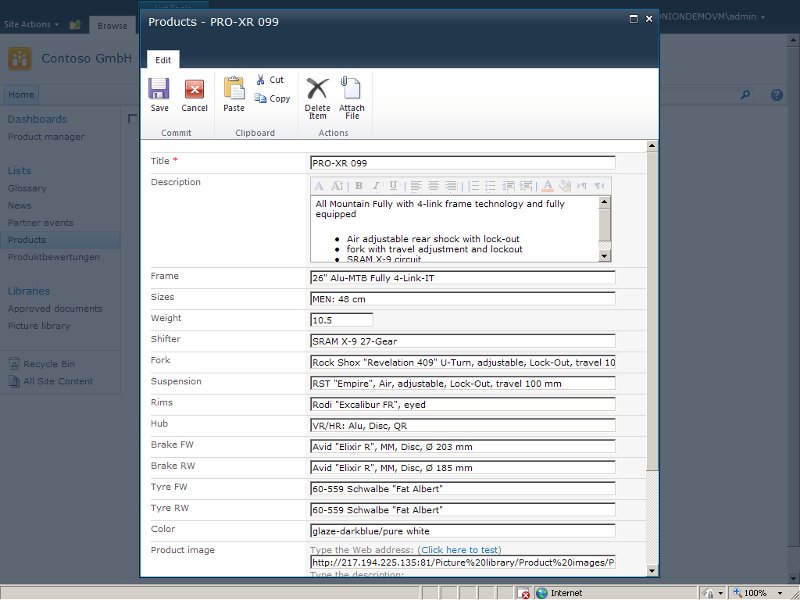Click into the Weight input field
800x600 pixels.
pyautogui.click(x=341, y=320)
